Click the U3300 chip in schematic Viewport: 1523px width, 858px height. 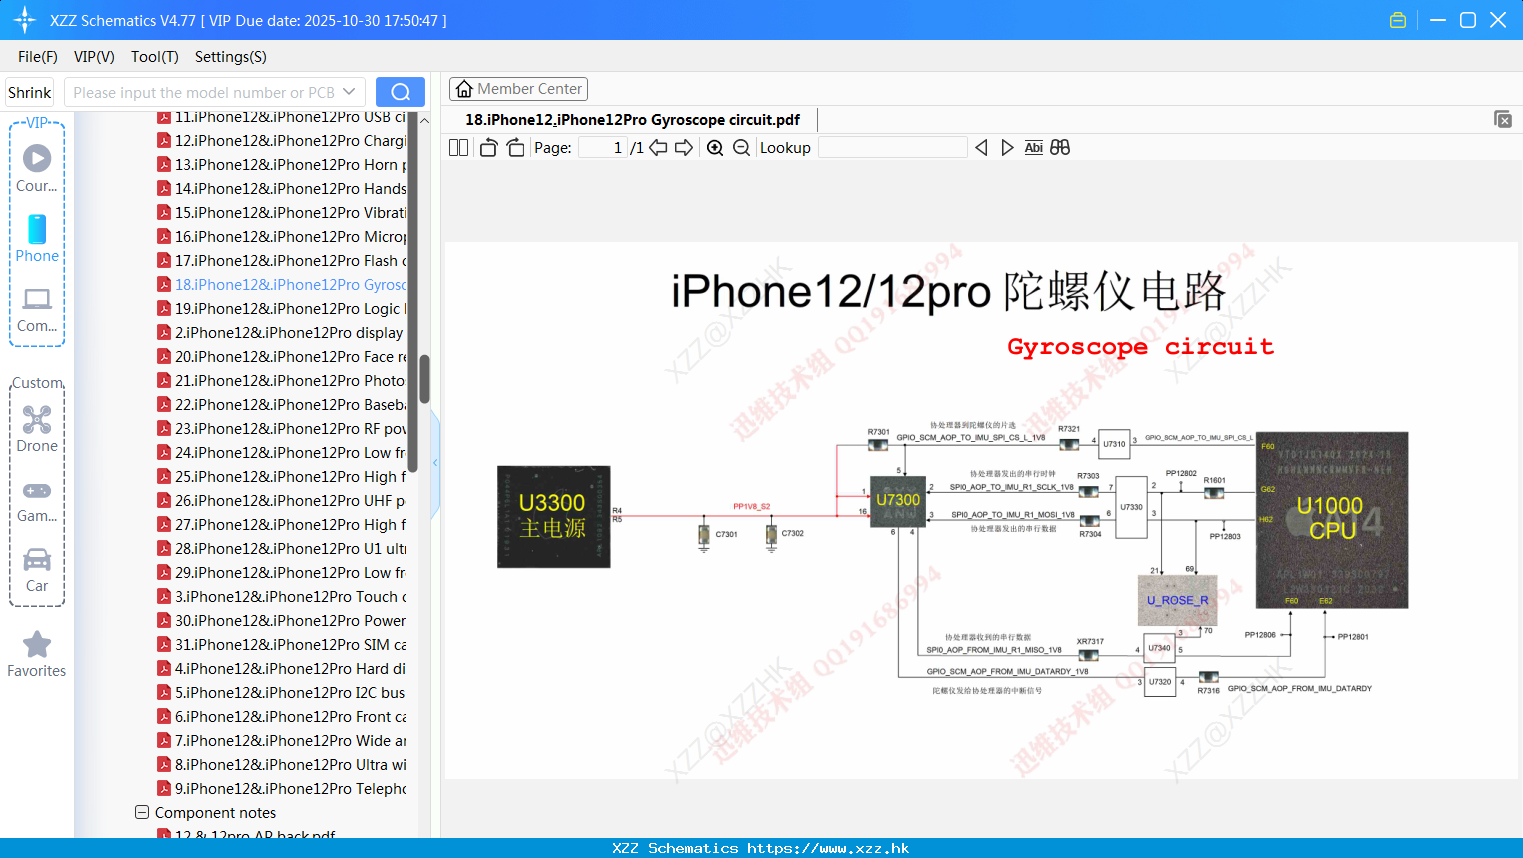click(554, 517)
